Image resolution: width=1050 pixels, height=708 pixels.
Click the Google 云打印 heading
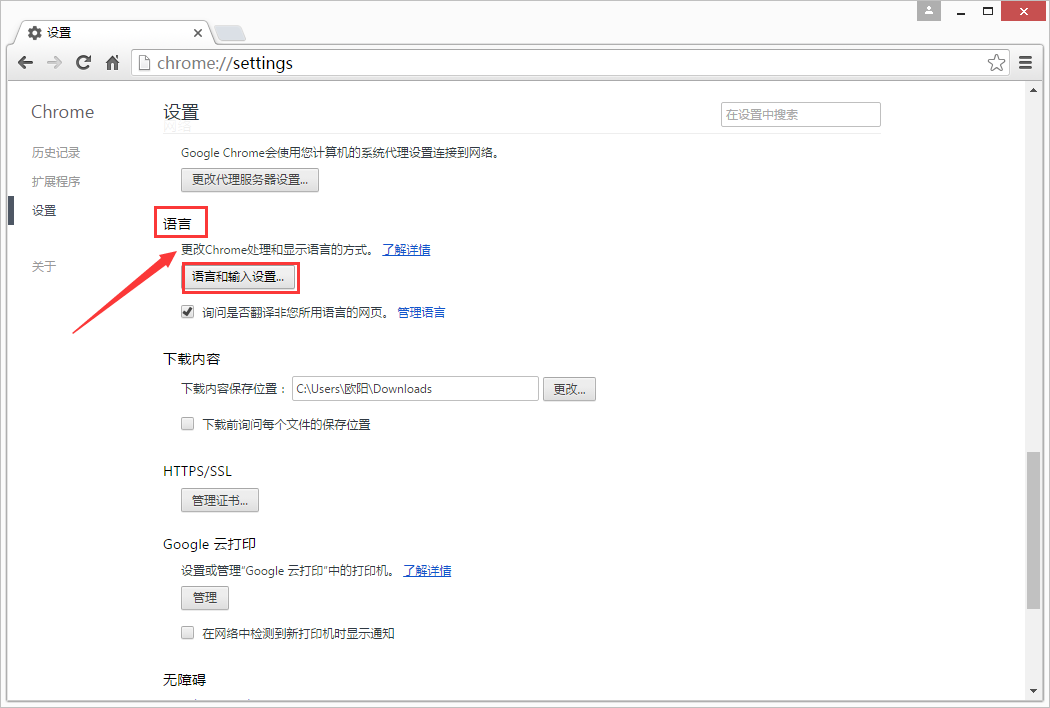point(210,544)
